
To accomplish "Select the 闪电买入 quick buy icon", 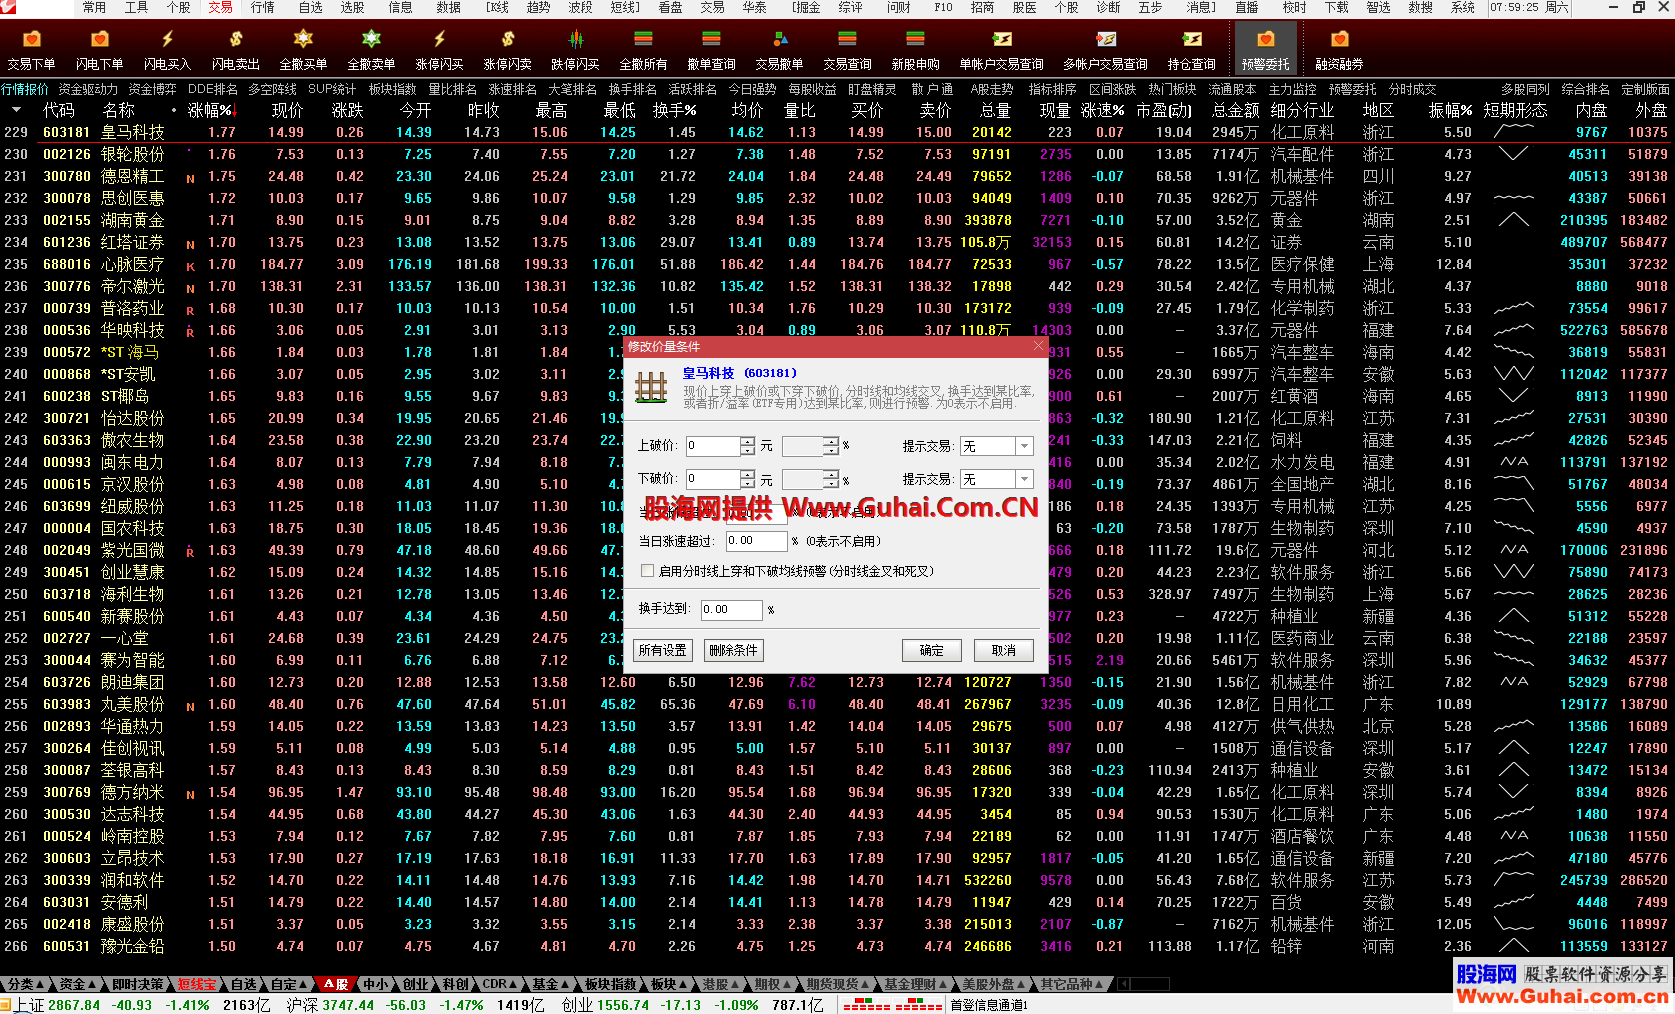I will (167, 49).
